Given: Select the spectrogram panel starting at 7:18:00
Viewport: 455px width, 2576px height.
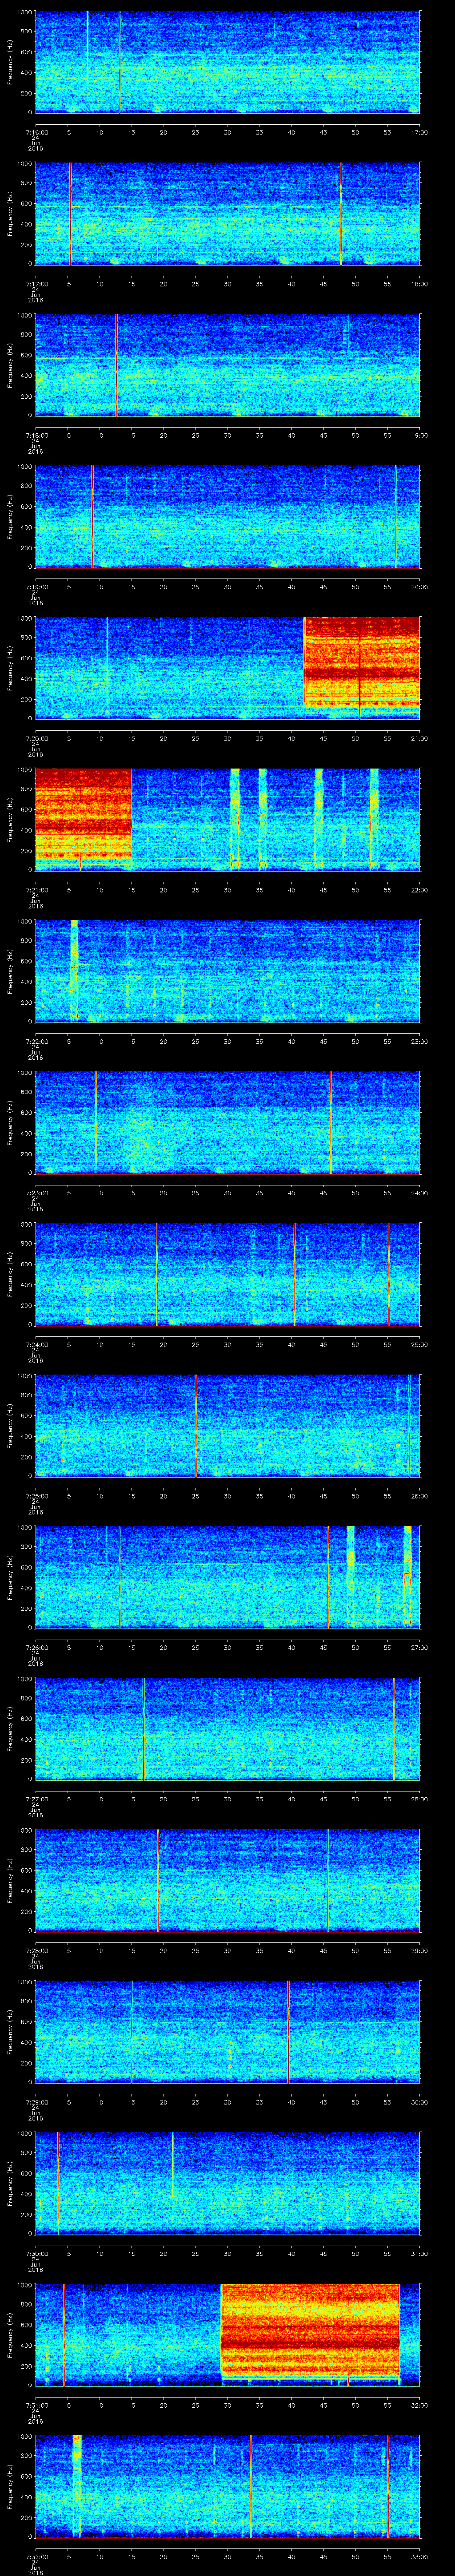Looking at the screenshot, I should [227, 365].
